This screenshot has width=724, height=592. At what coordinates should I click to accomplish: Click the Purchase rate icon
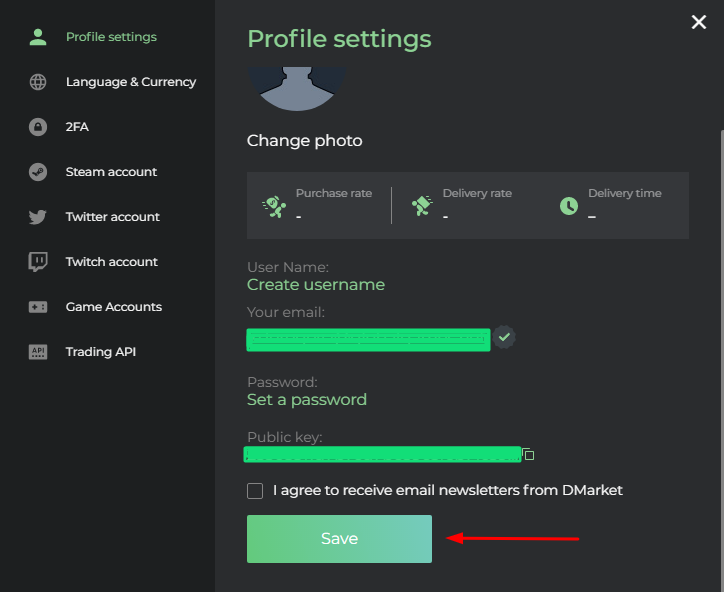tap(274, 206)
